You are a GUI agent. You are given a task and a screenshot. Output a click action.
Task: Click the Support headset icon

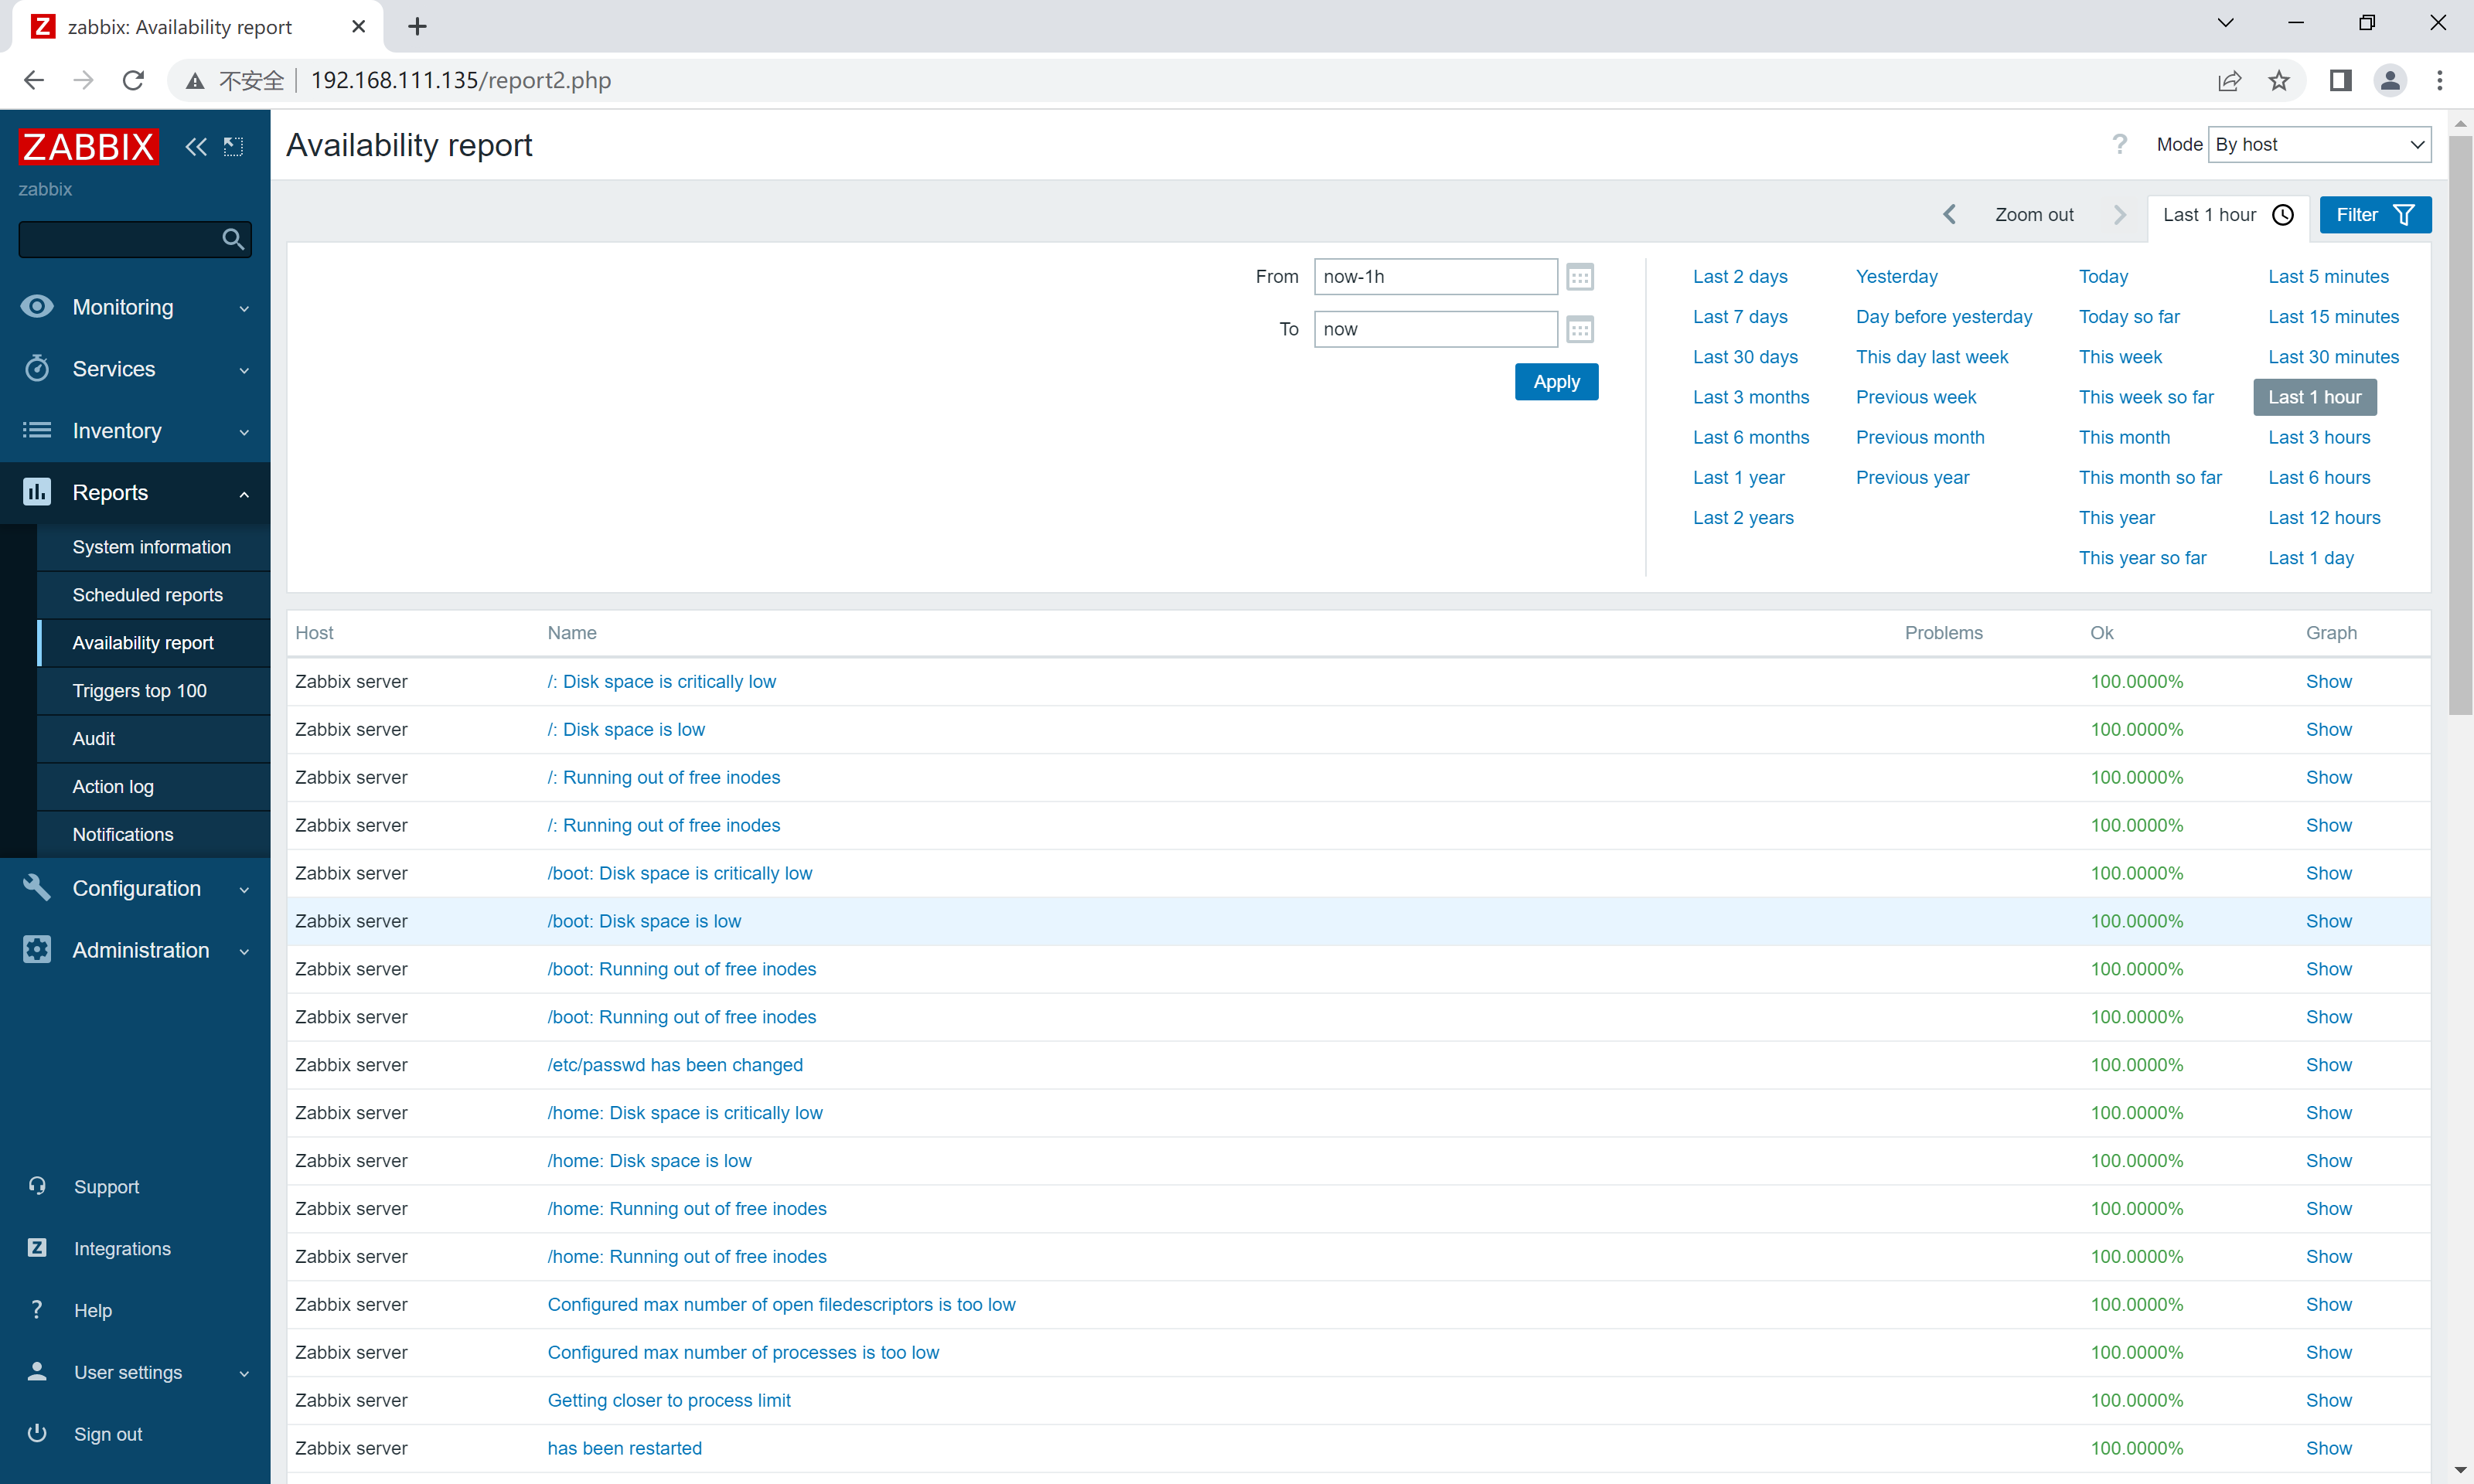tap(37, 1186)
